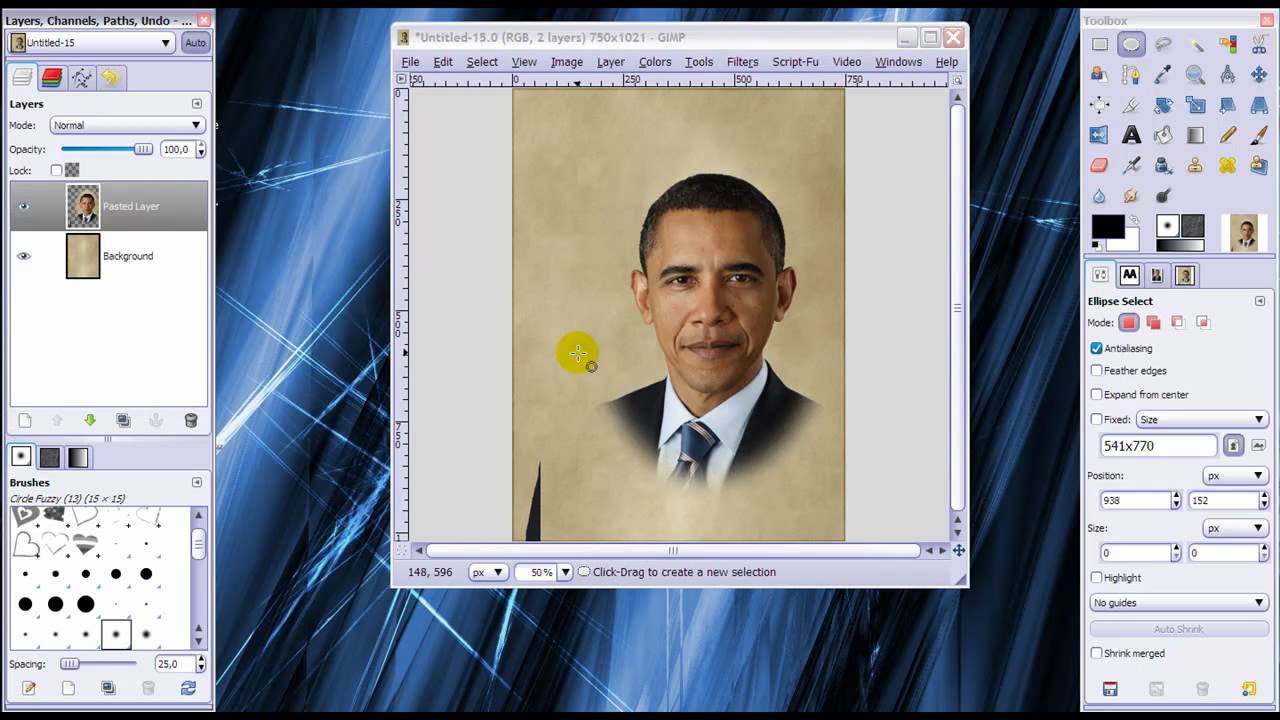Open the Fixed Size type dropdown
The height and width of the screenshot is (720, 1280).
1202,420
